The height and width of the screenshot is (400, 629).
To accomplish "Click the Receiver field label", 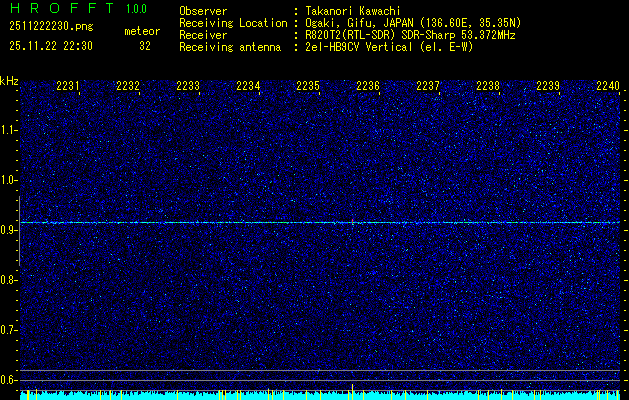I will 203,35.
